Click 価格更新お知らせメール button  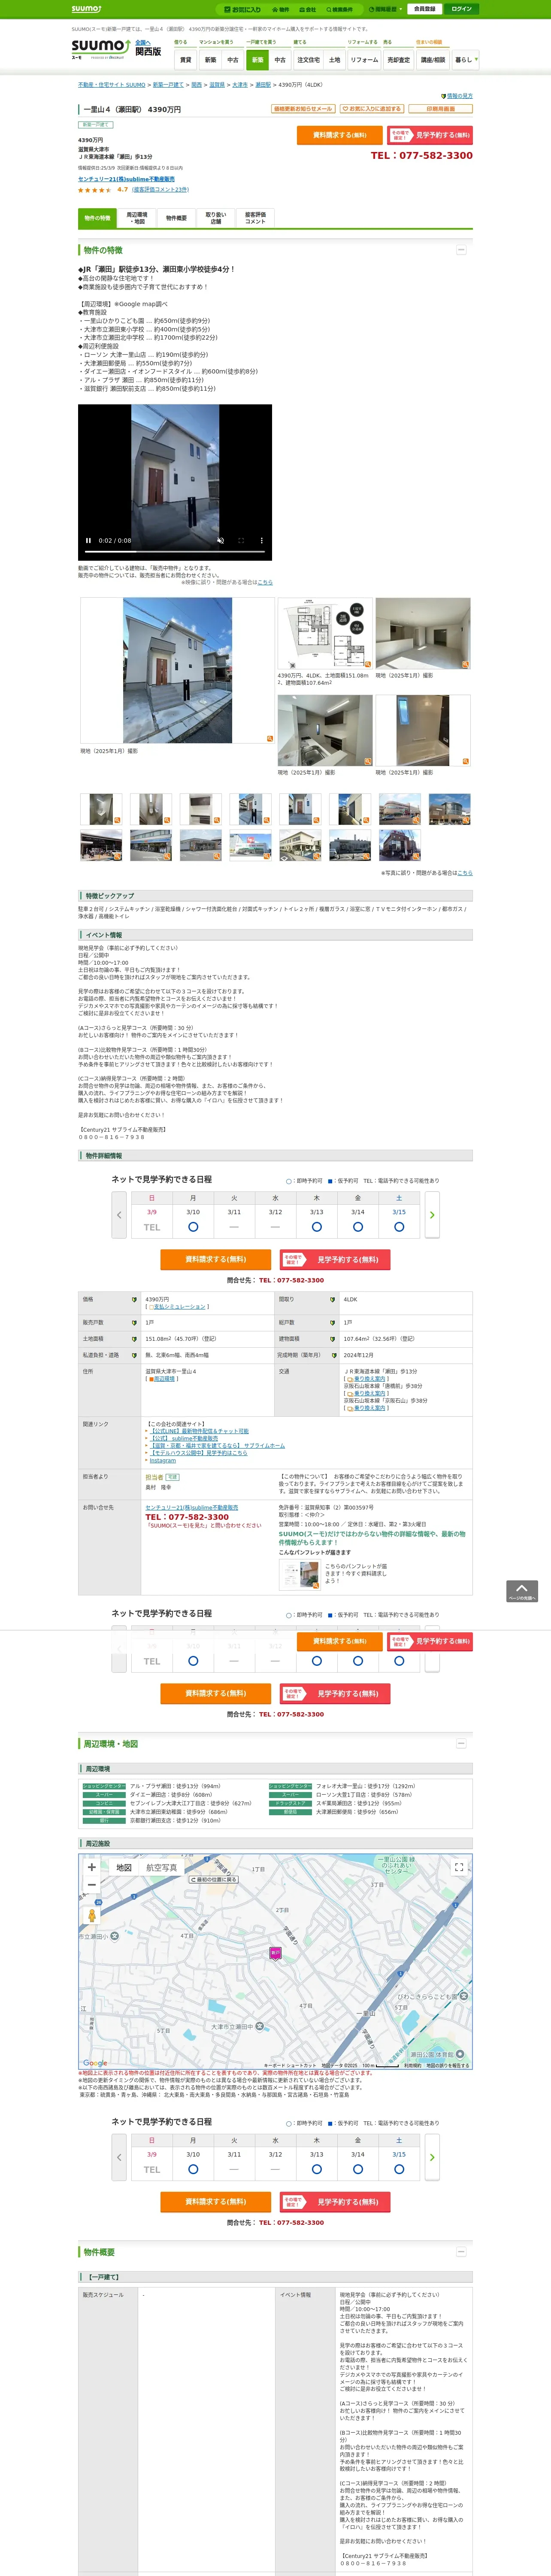303,109
